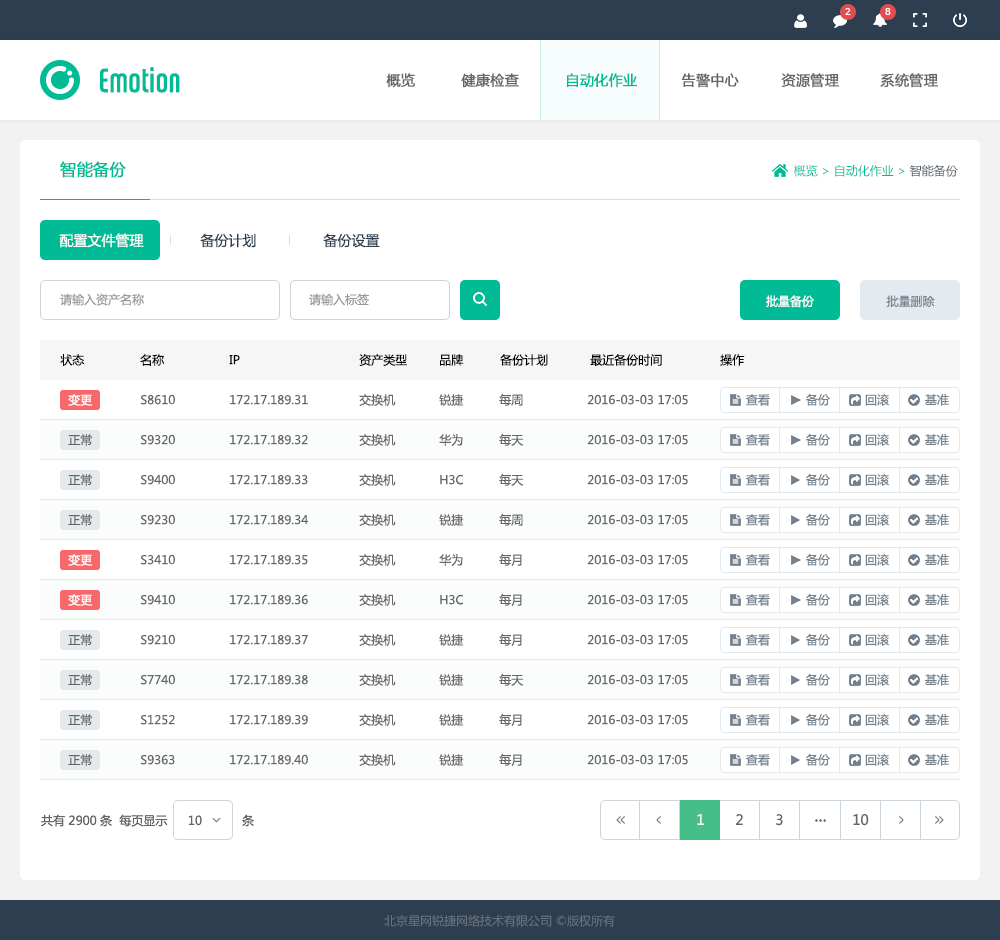
Task: Click 回滚 for device S9400
Action: (869, 480)
